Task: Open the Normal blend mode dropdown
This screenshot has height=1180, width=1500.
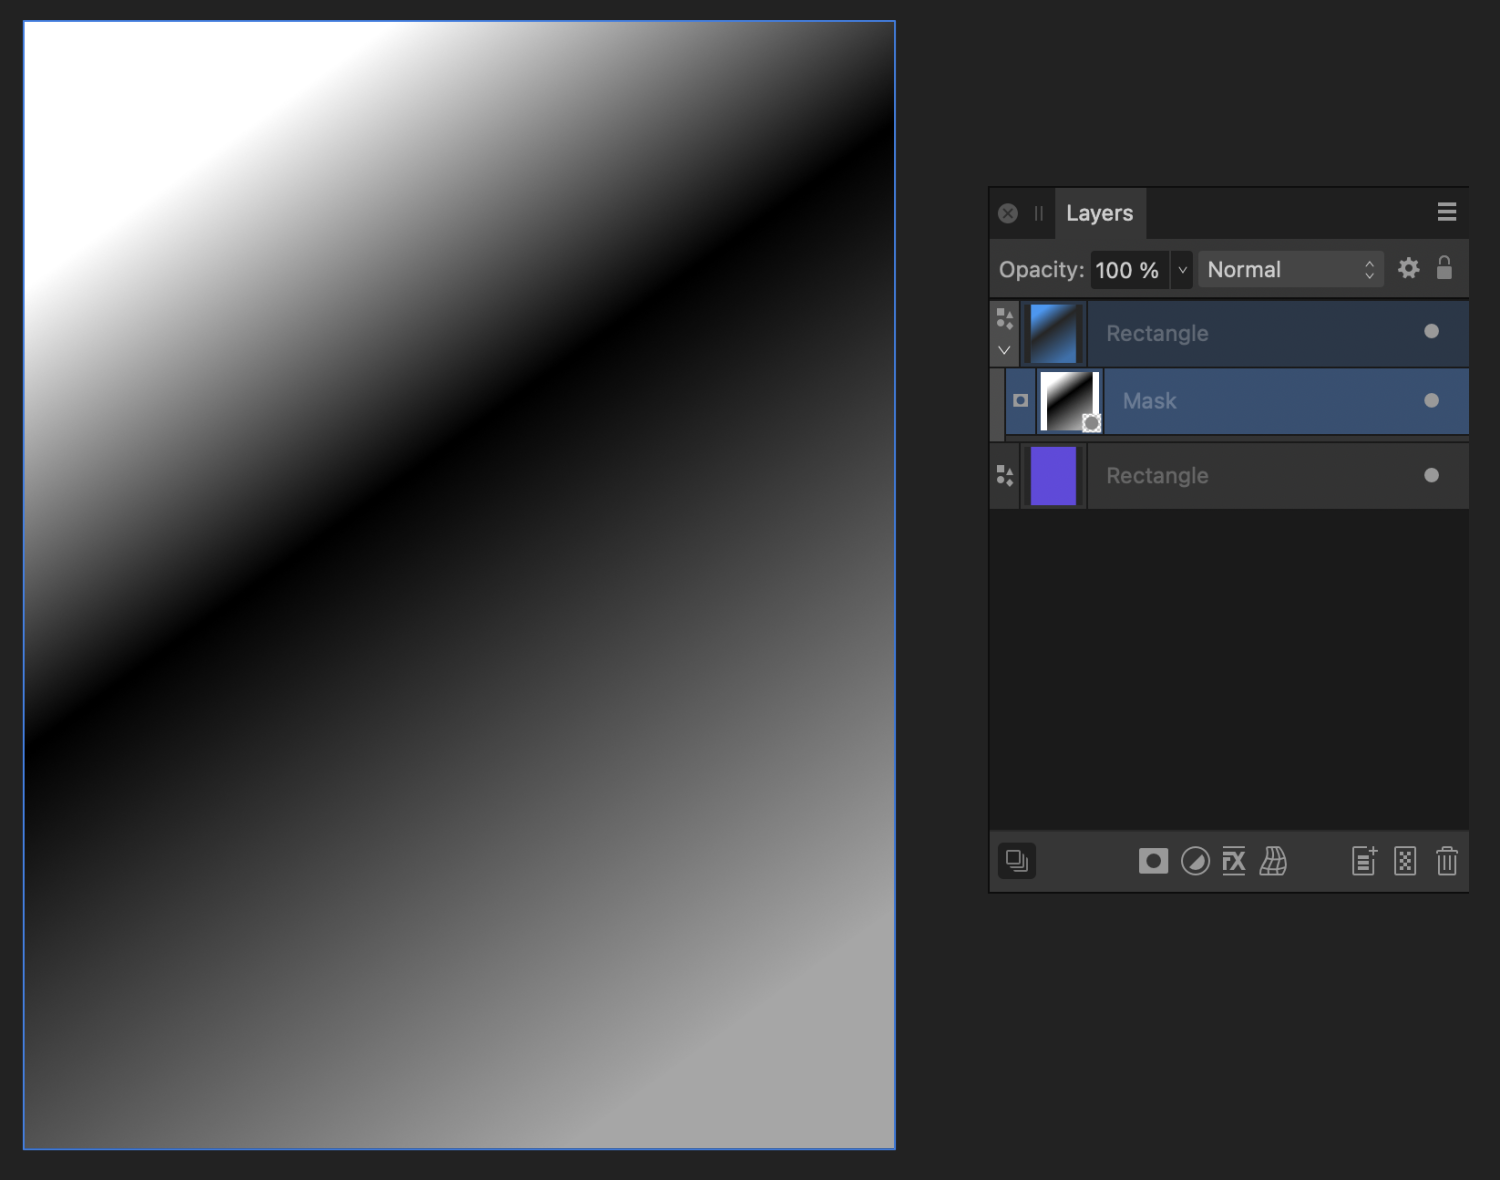Action: 1290,269
